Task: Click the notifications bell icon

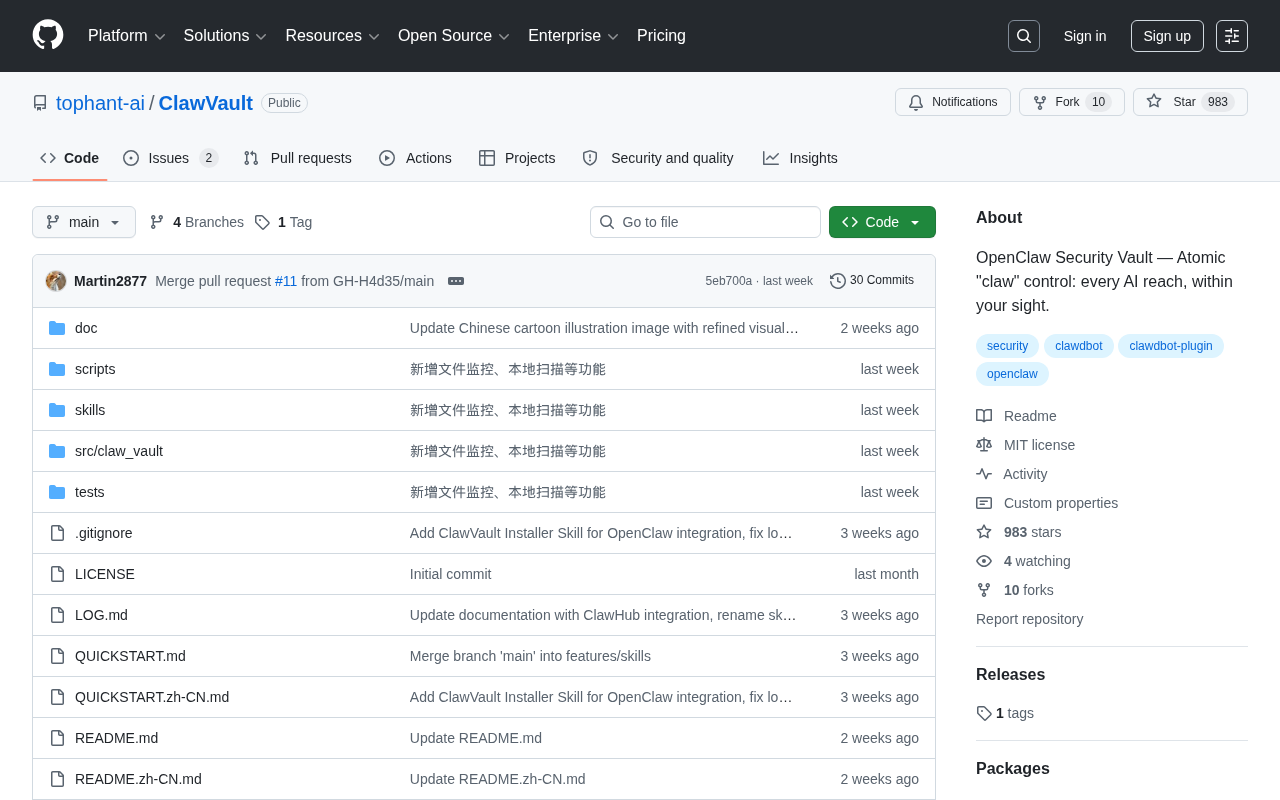Action: [915, 102]
